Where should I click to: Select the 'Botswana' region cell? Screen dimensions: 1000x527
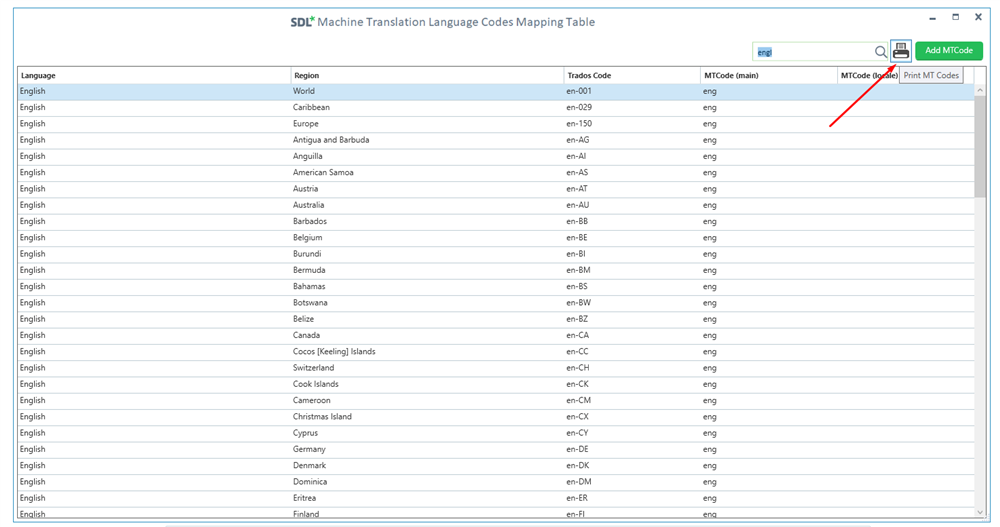pos(427,302)
